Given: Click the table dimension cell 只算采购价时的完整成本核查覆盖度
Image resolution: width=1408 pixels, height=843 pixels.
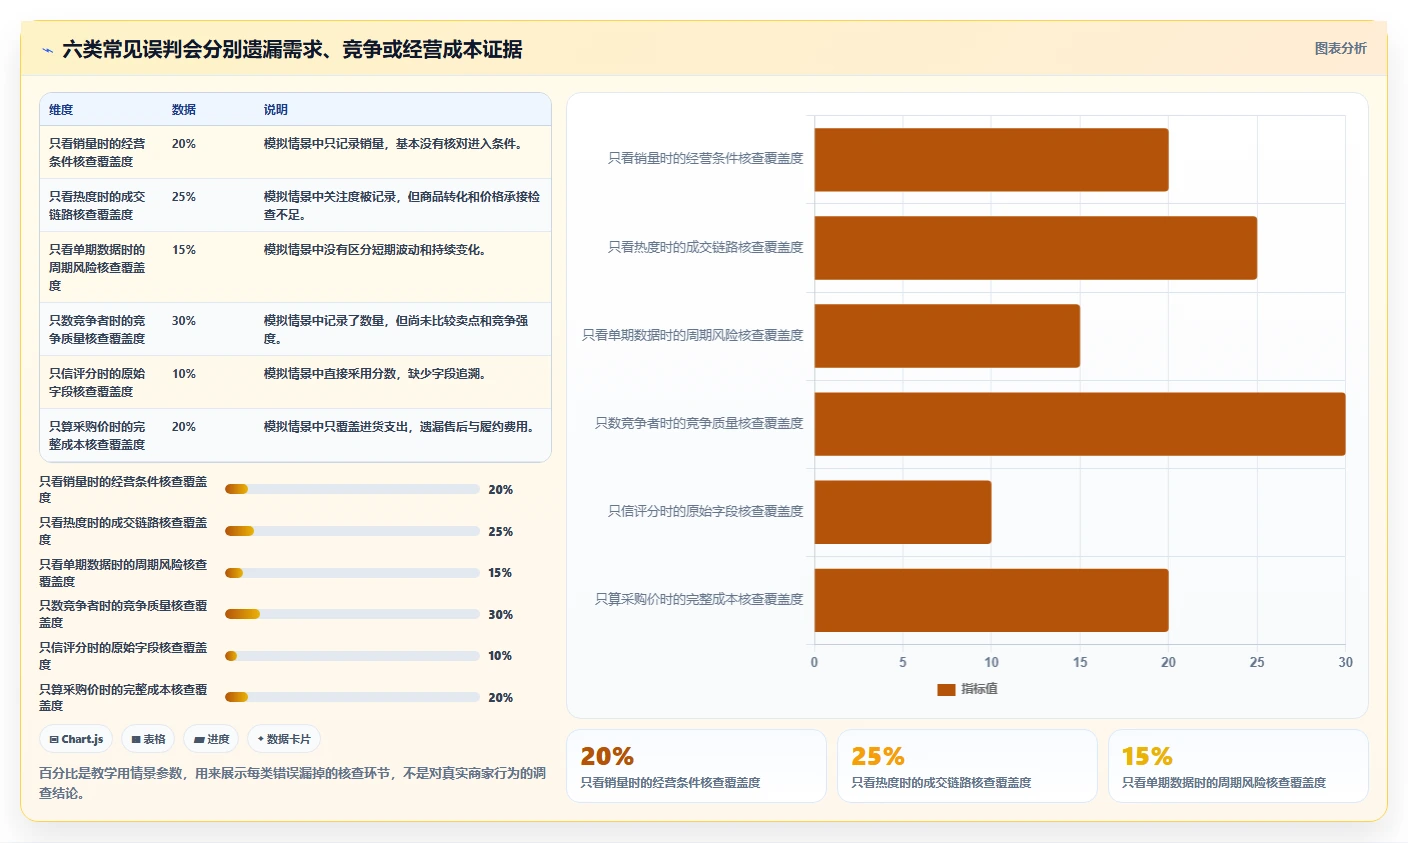Looking at the screenshot, I should point(97,435).
